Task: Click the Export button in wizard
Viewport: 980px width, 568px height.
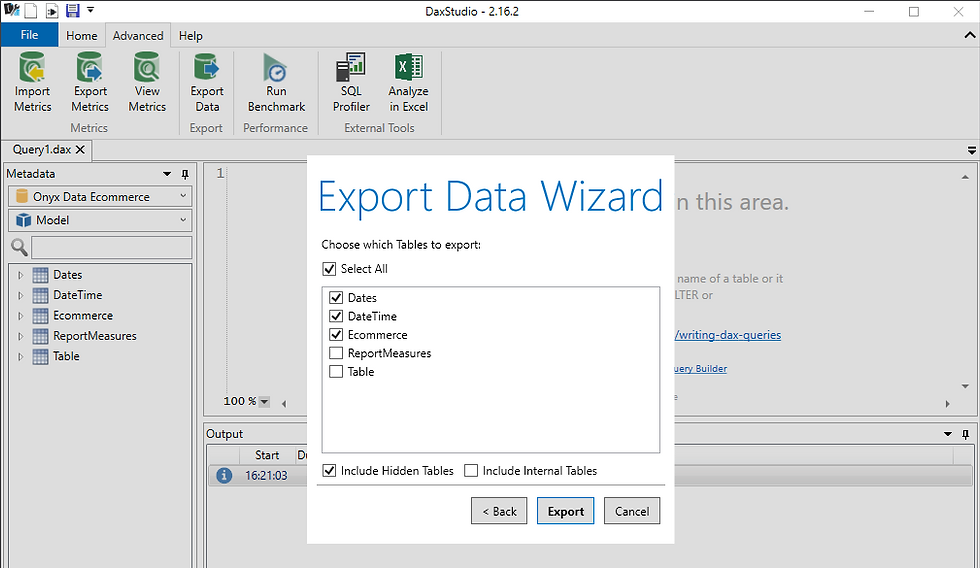Action: click(x=566, y=511)
